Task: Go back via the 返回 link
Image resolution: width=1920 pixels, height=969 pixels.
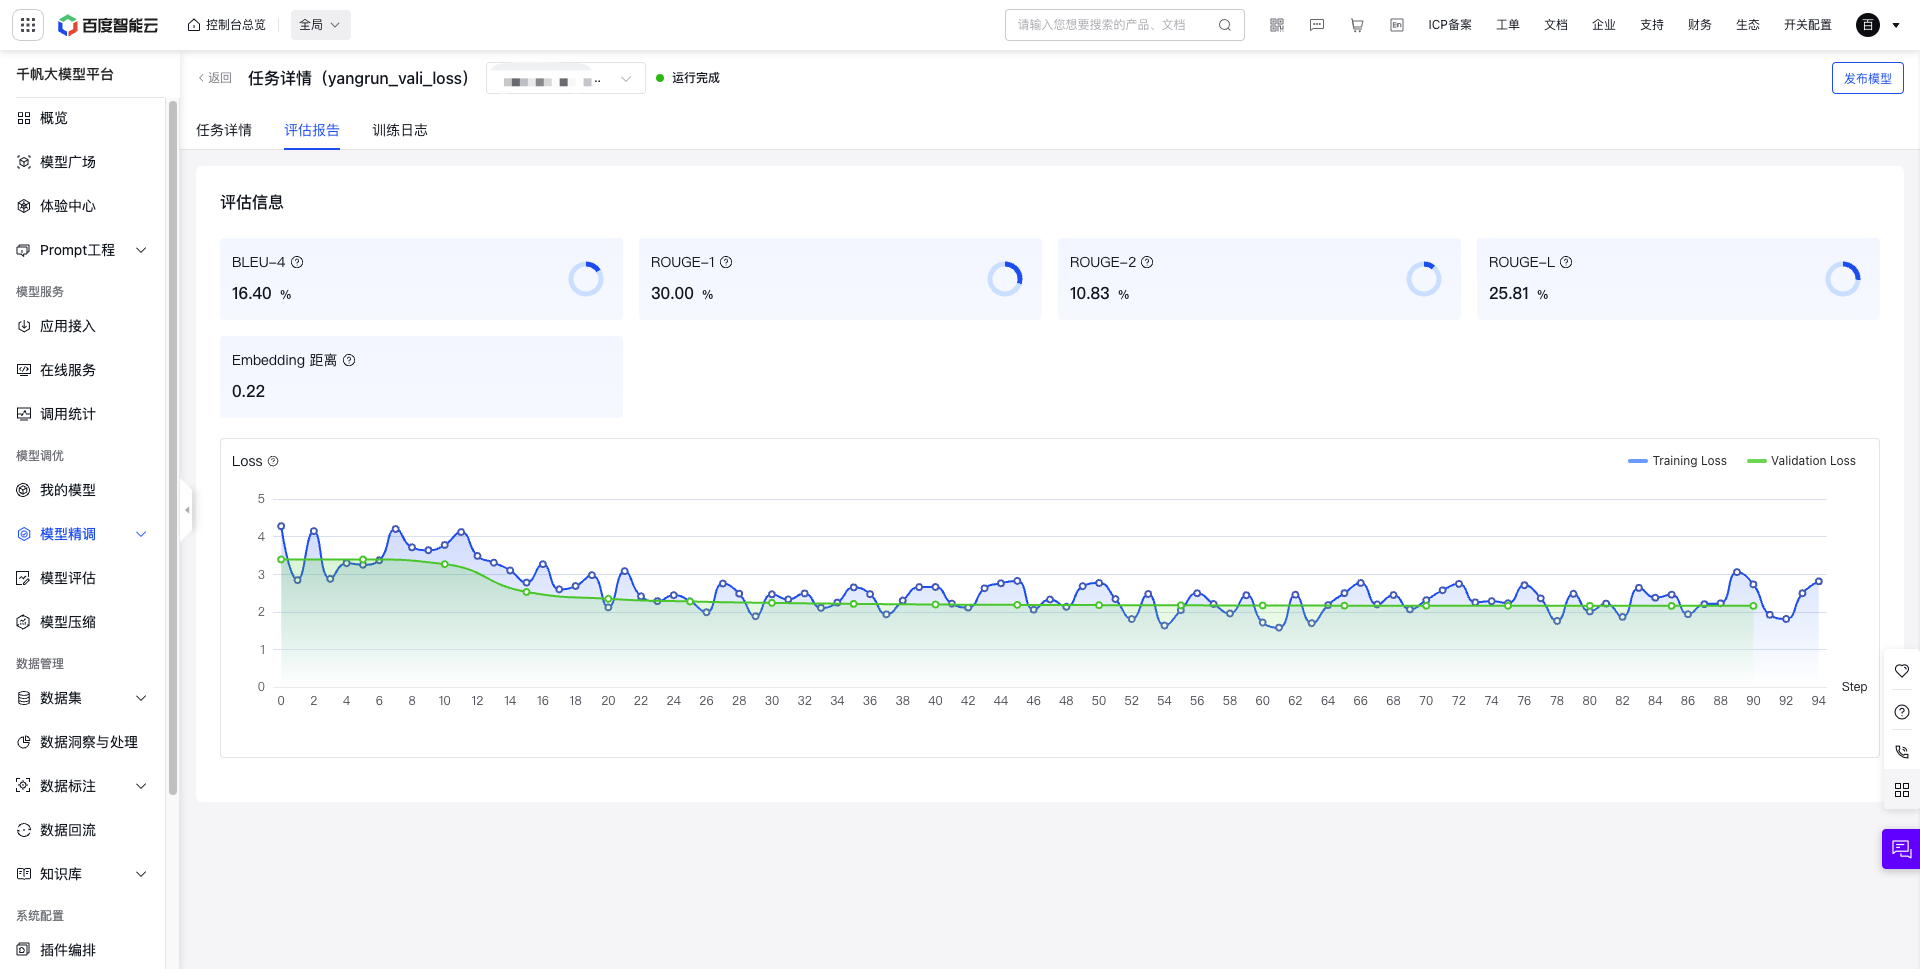Action: click(x=215, y=78)
